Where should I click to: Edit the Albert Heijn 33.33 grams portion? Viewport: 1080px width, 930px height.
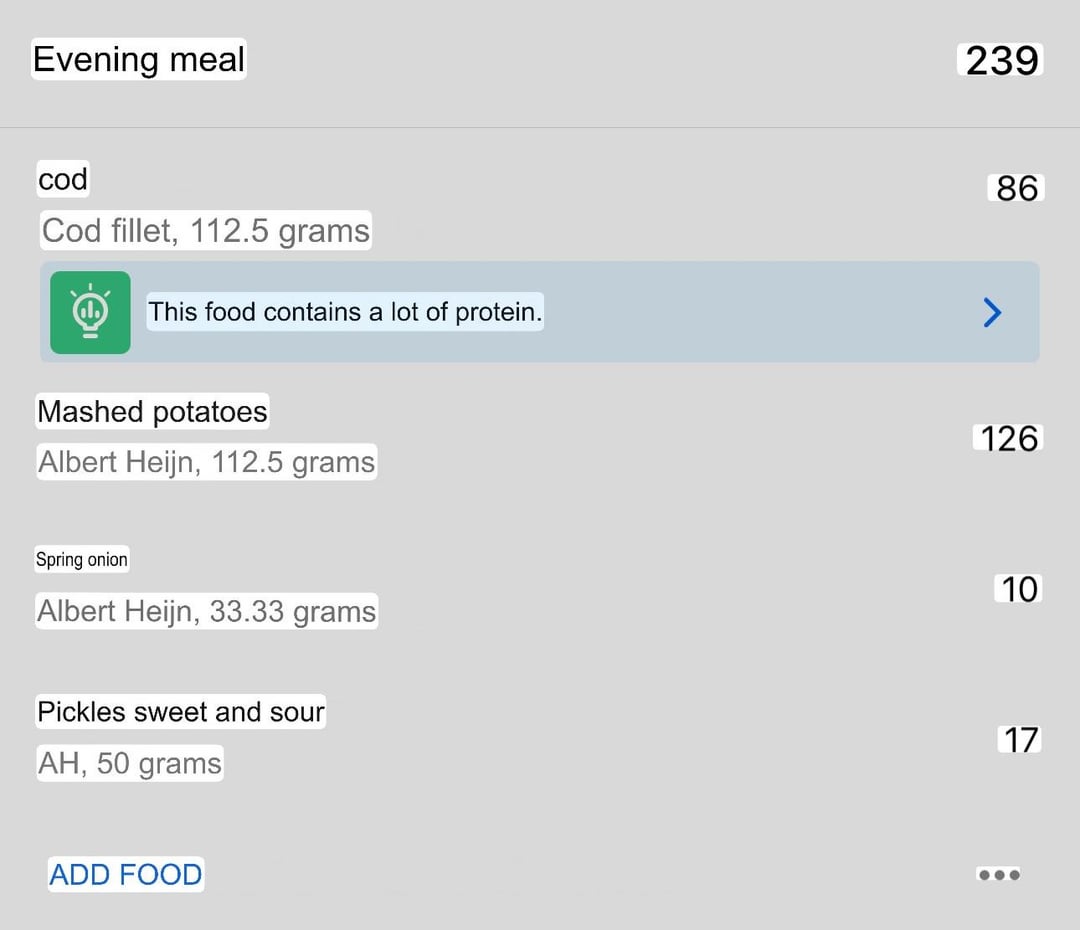207,611
